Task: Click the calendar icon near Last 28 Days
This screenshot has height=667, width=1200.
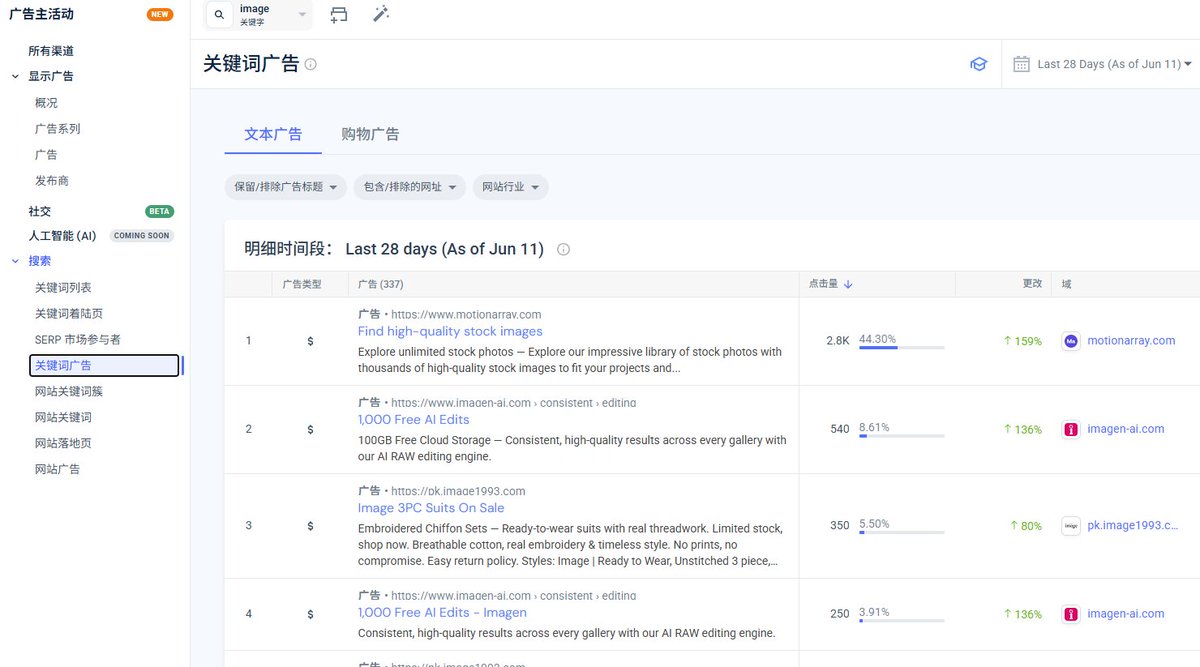Action: [x=1021, y=64]
